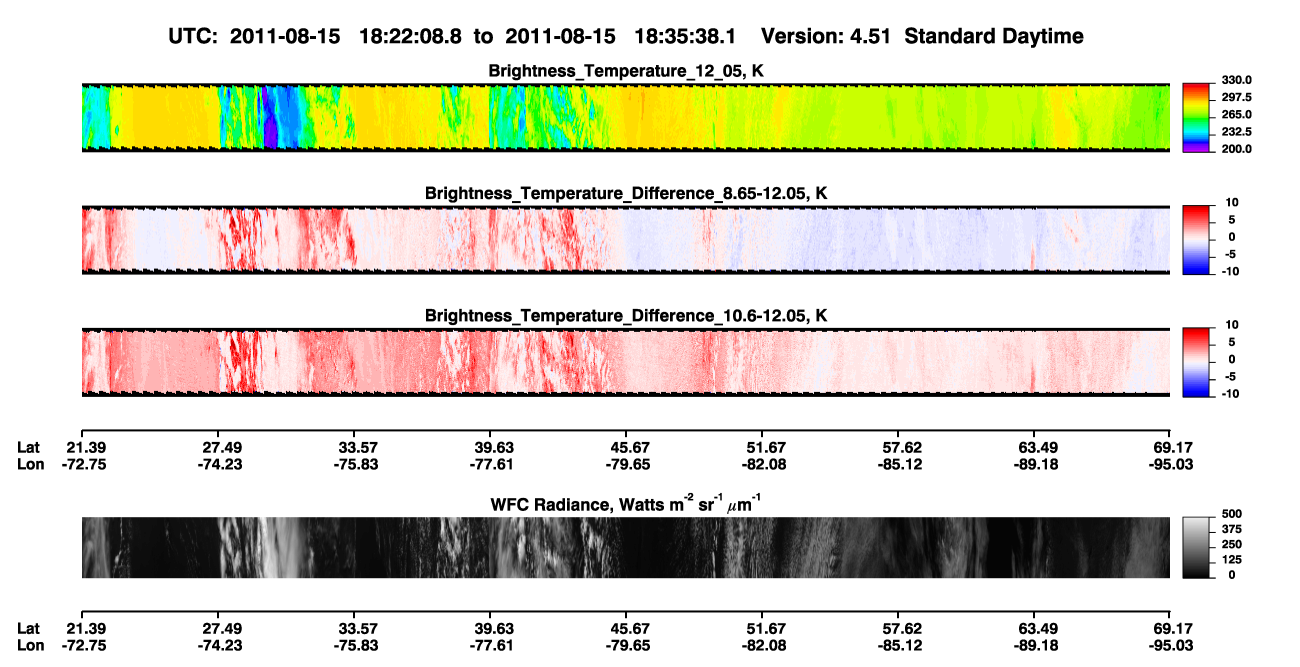1300x667 pixels.
Task: Click the '-10' label on 10.6-12.05 colorbar
Action: pyautogui.click(x=1231, y=393)
